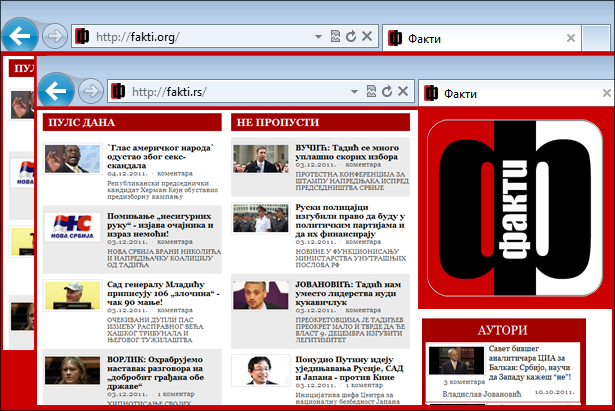This screenshot has height=411, width=615.
Task: Expand the fakti.rs address bar dropdown
Action: (356, 92)
